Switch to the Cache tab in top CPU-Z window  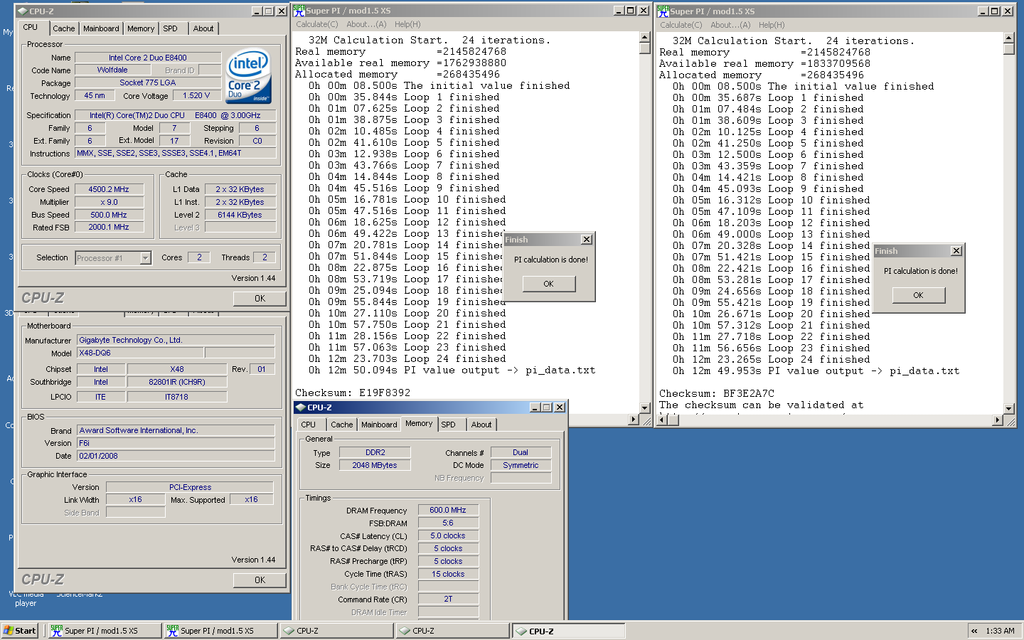[x=64, y=29]
